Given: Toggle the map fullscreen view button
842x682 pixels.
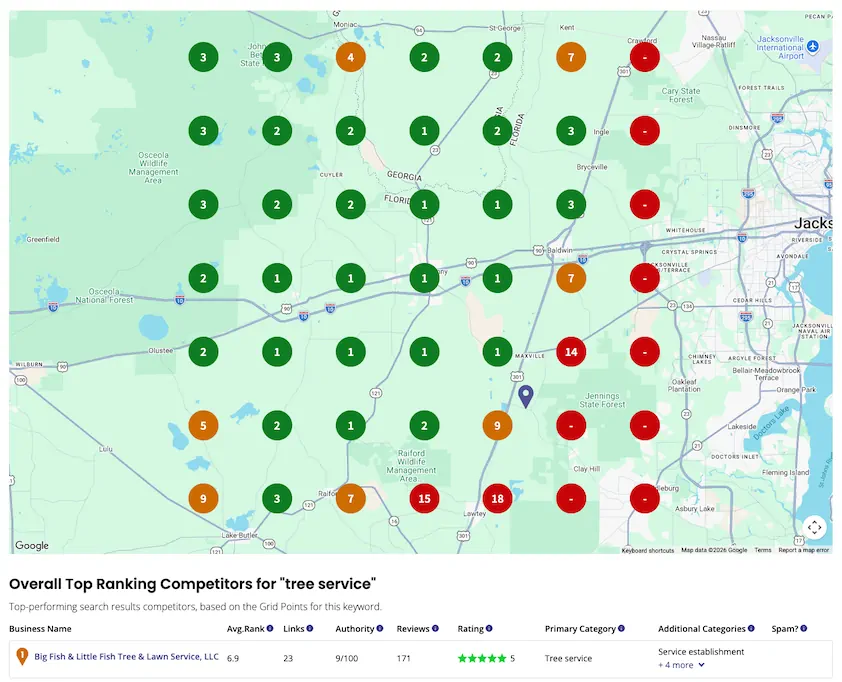Looking at the screenshot, I should coord(815,527).
